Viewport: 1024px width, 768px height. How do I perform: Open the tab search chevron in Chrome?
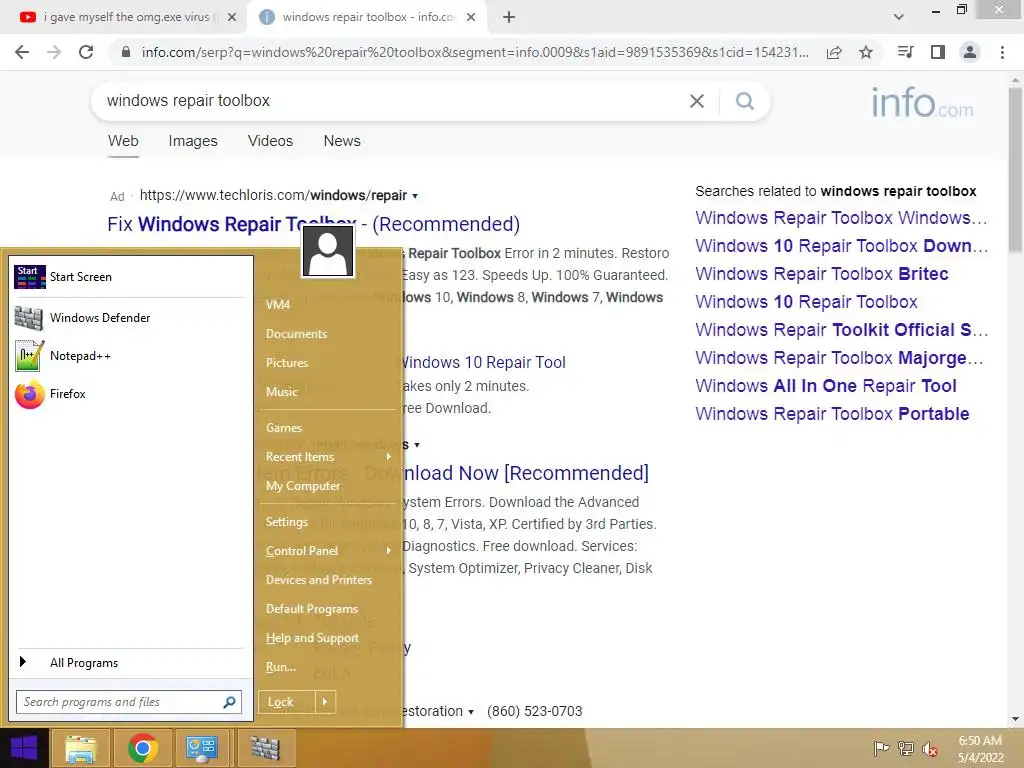coord(899,17)
